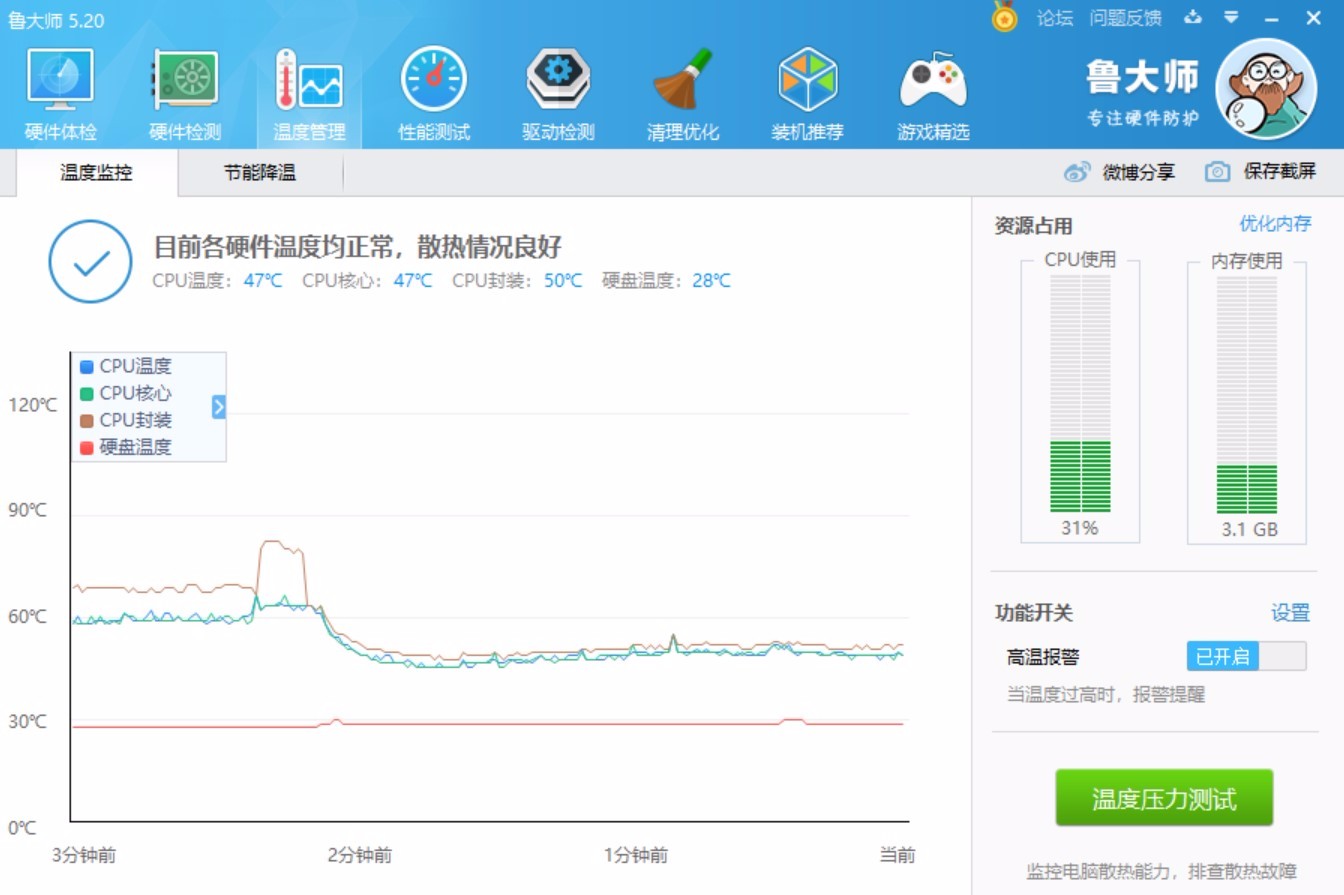Click the Weibo share icon
This screenshot has width=1344, height=895.
point(1077,172)
